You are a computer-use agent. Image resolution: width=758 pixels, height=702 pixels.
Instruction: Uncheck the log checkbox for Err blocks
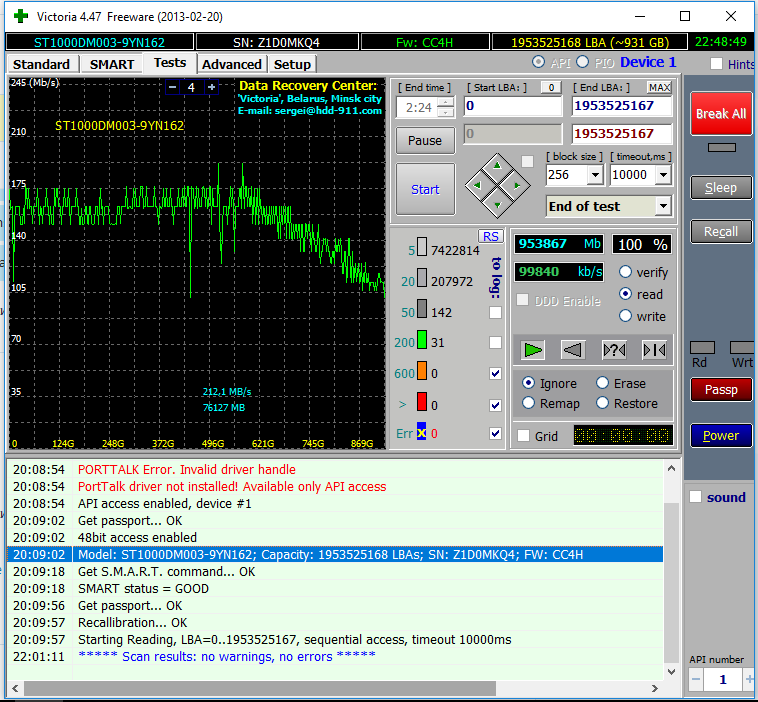(495, 433)
